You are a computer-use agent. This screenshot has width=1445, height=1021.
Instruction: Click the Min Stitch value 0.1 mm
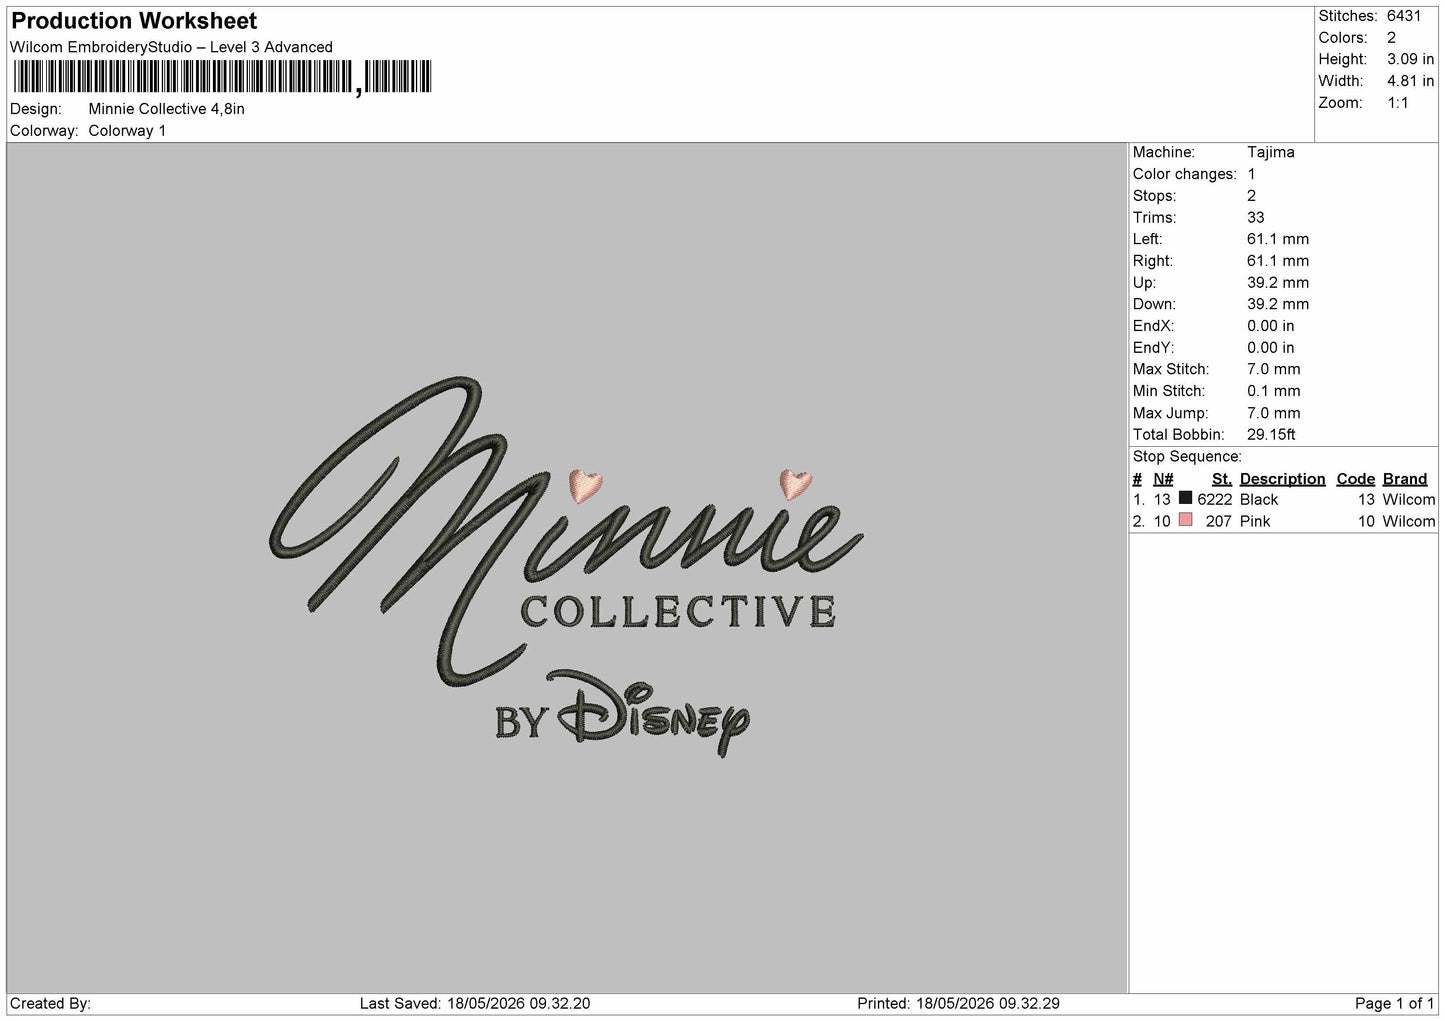pyautogui.click(x=1273, y=391)
